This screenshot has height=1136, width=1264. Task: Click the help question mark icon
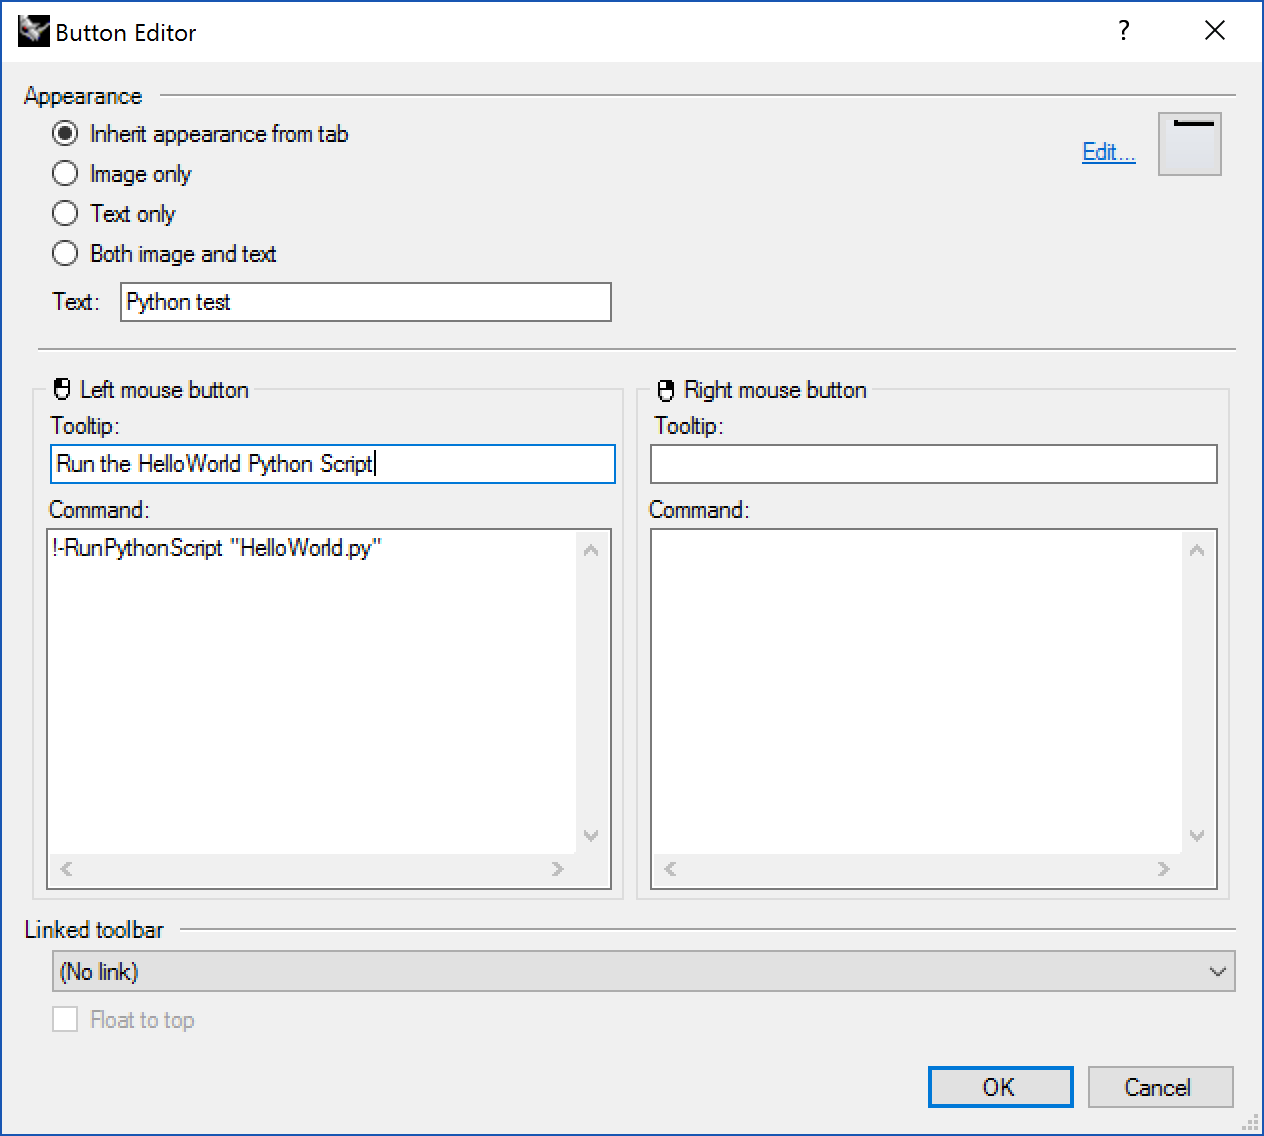pyautogui.click(x=1124, y=31)
